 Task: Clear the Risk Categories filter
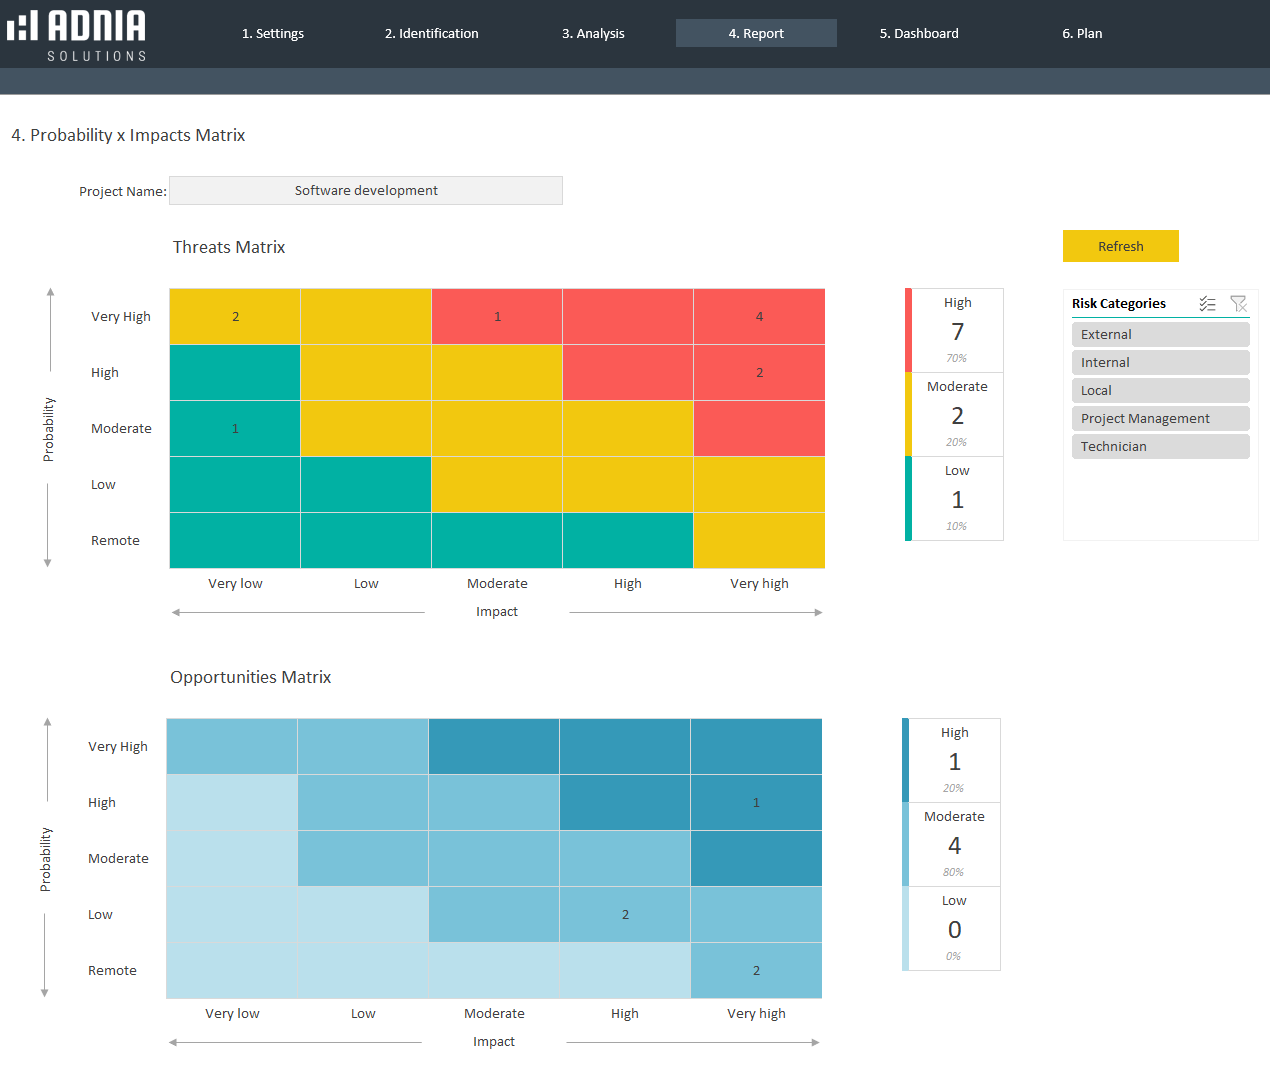pyautogui.click(x=1238, y=304)
